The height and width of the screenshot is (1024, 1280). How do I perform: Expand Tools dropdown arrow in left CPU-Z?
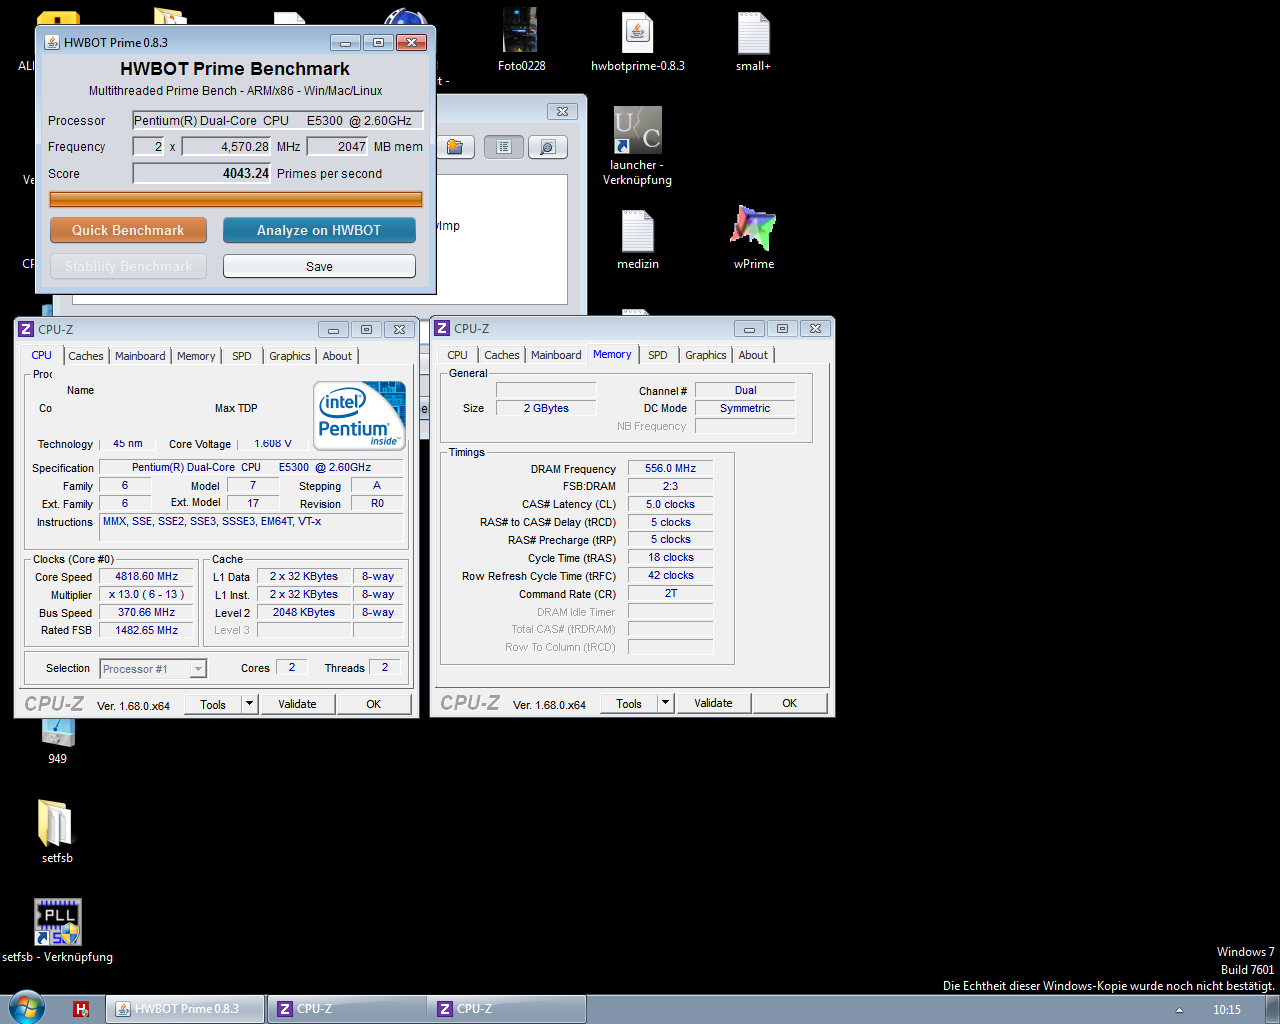(x=250, y=704)
